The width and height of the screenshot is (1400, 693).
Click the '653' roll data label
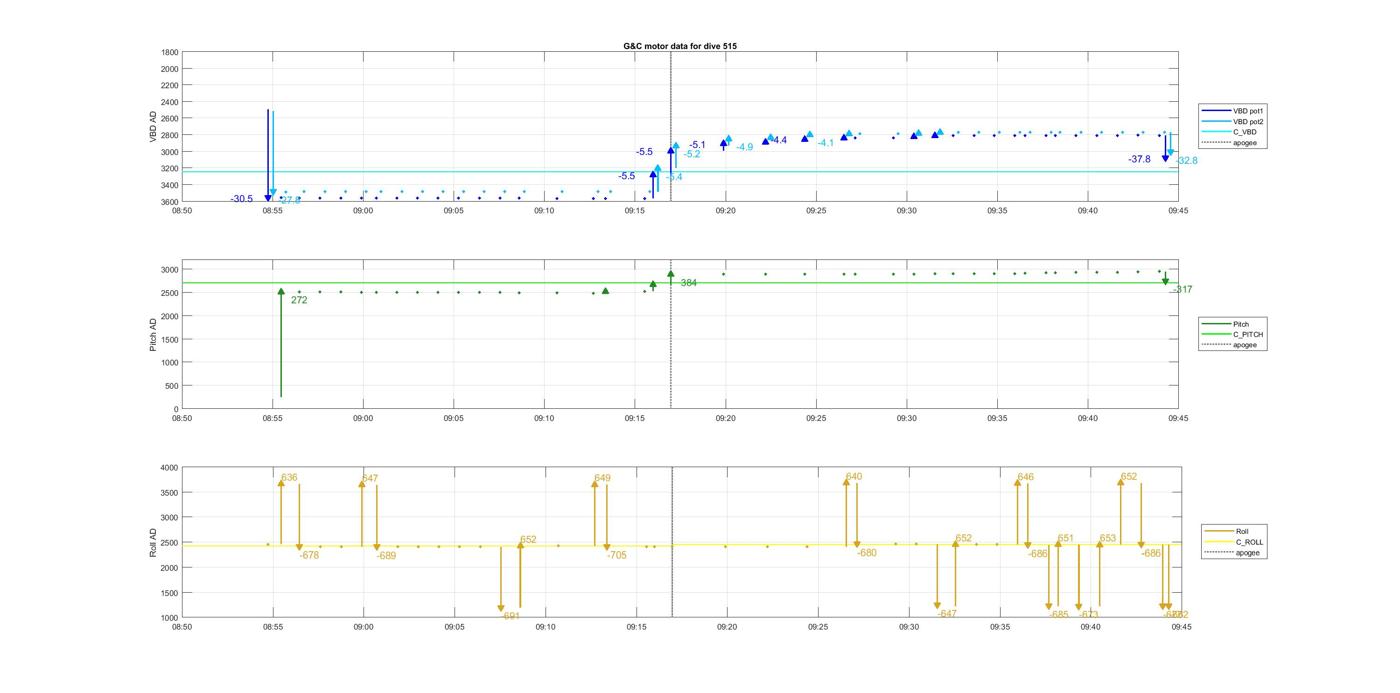(x=1108, y=539)
